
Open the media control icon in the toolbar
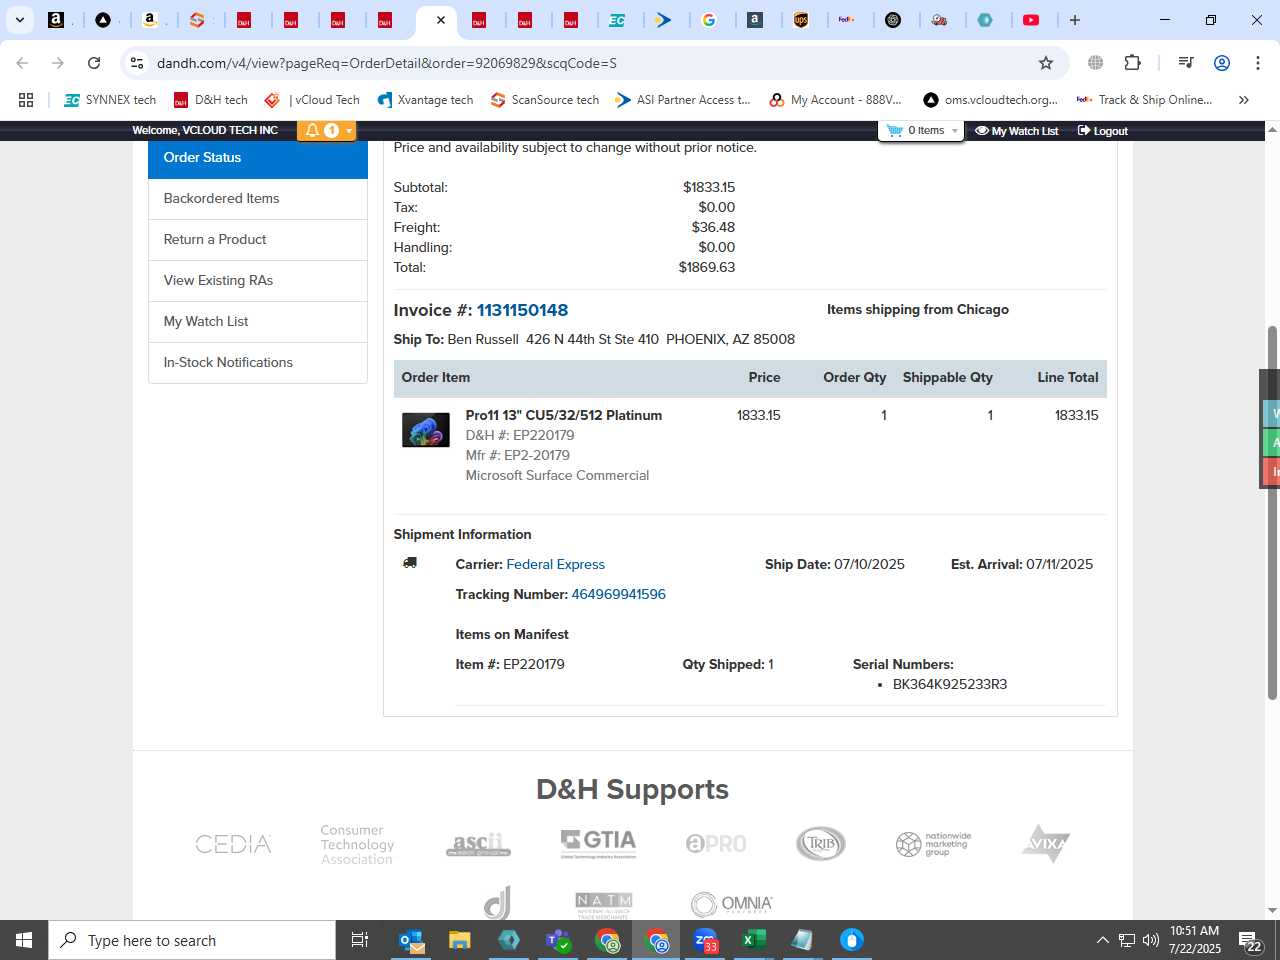[x=1186, y=63]
